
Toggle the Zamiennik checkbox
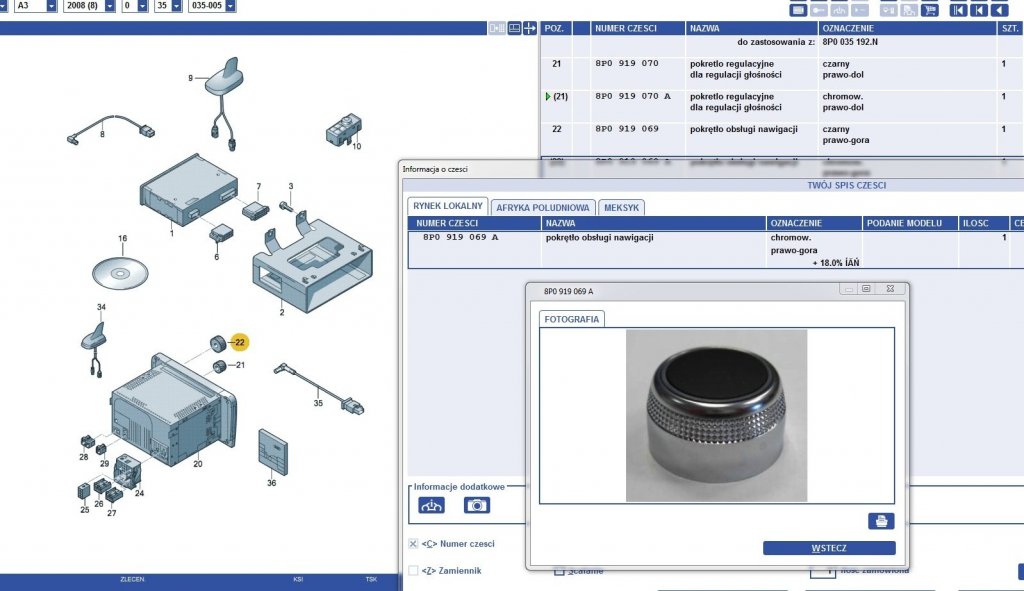[x=413, y=570]
